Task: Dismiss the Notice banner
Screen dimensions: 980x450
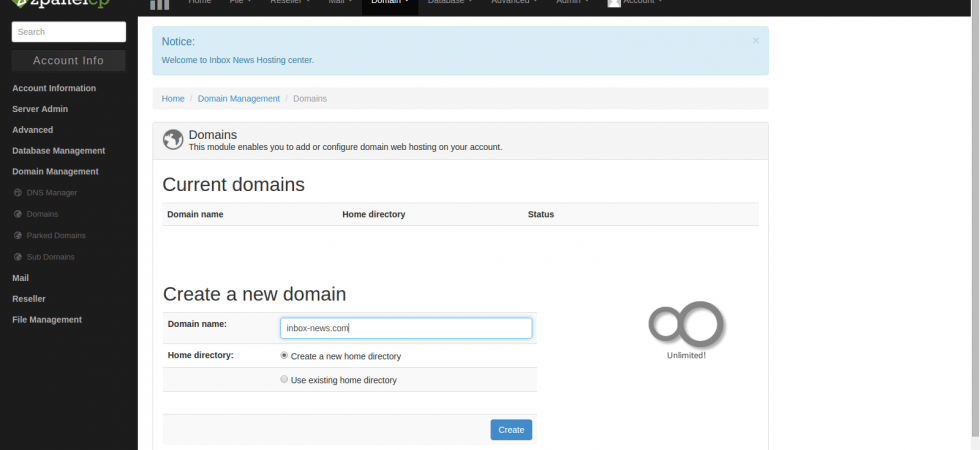Action: (x=756, y=41)
